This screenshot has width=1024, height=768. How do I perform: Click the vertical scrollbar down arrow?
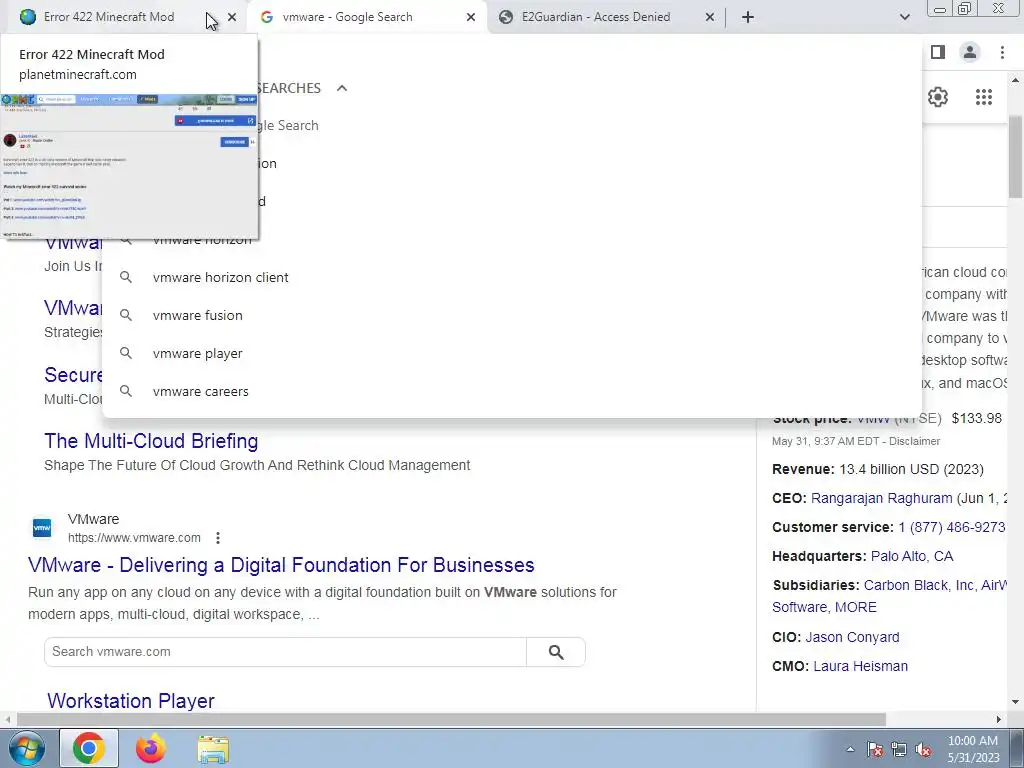tap(1015, 702)
